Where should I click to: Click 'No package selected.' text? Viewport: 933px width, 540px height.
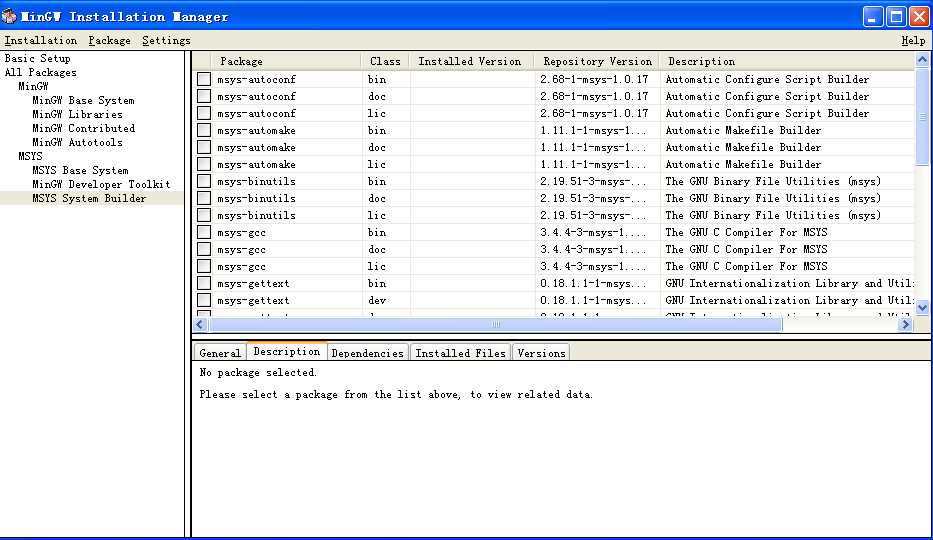tap(258, 372)
